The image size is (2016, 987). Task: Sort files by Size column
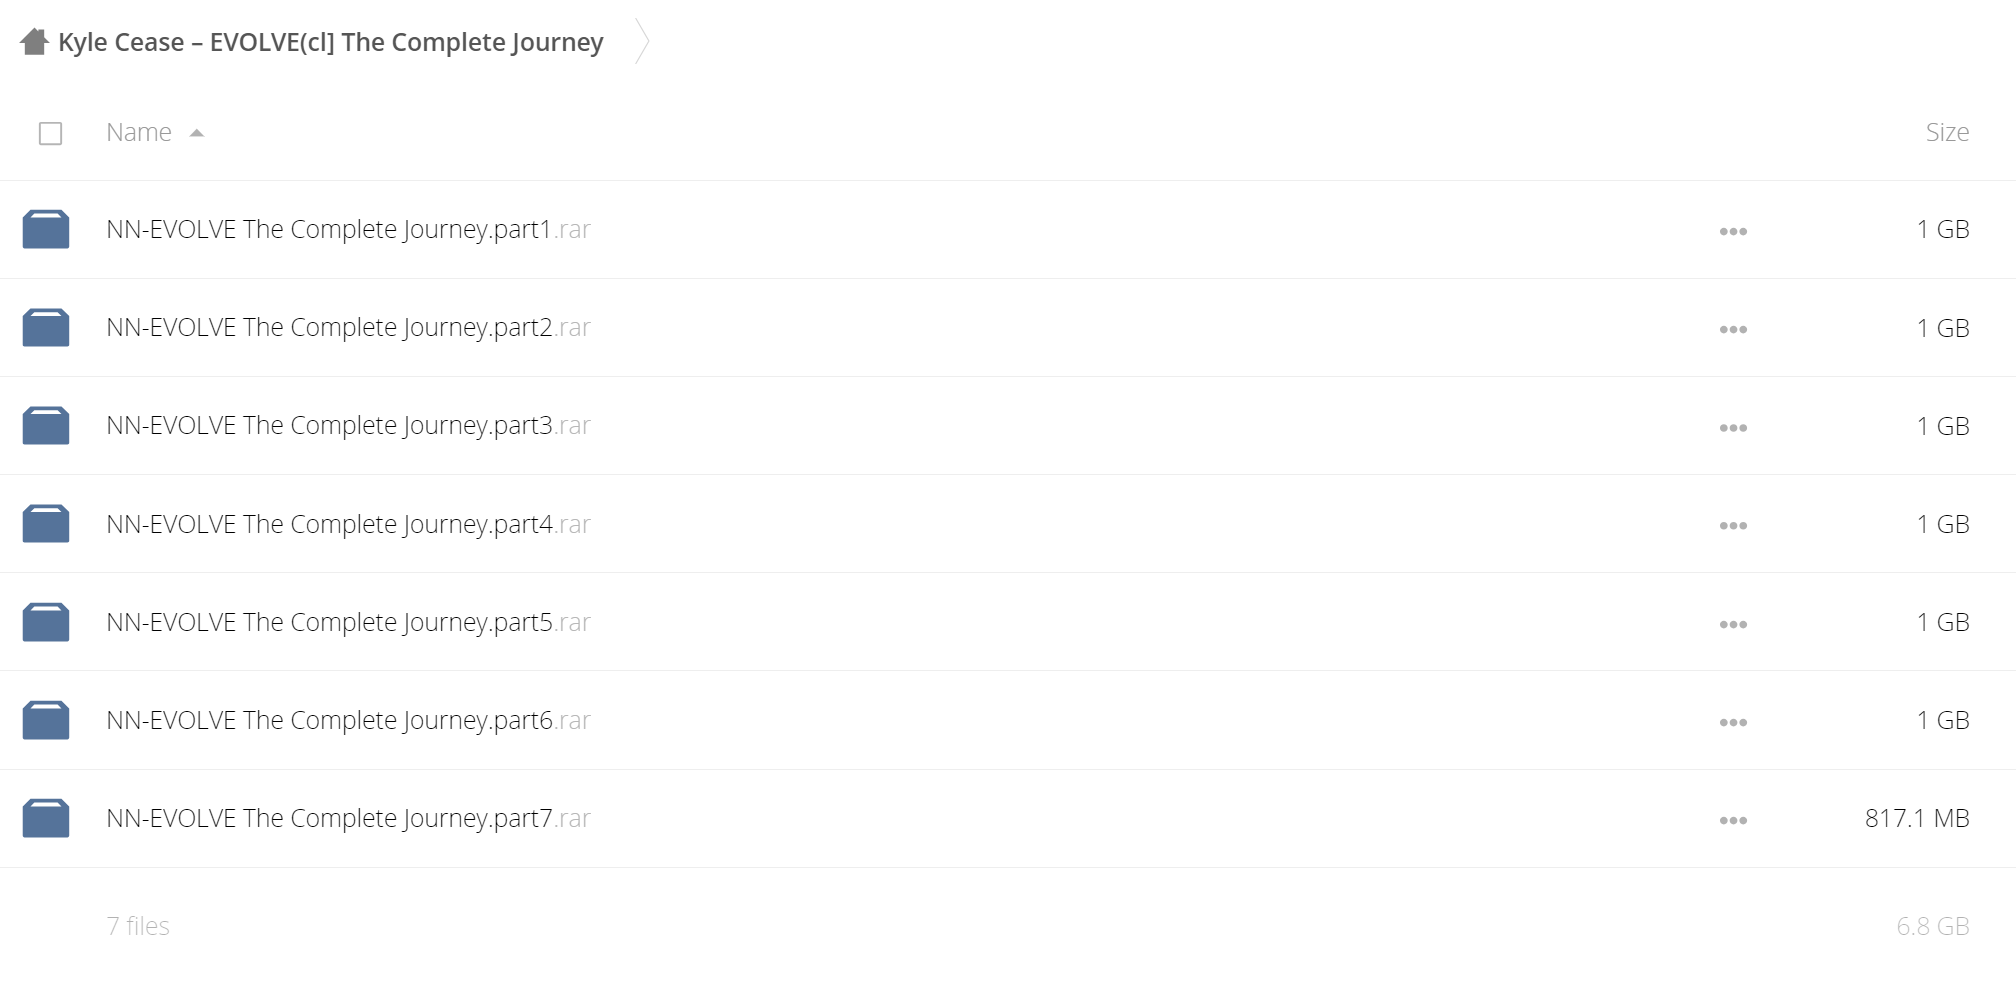click(x=1947, y=132)
